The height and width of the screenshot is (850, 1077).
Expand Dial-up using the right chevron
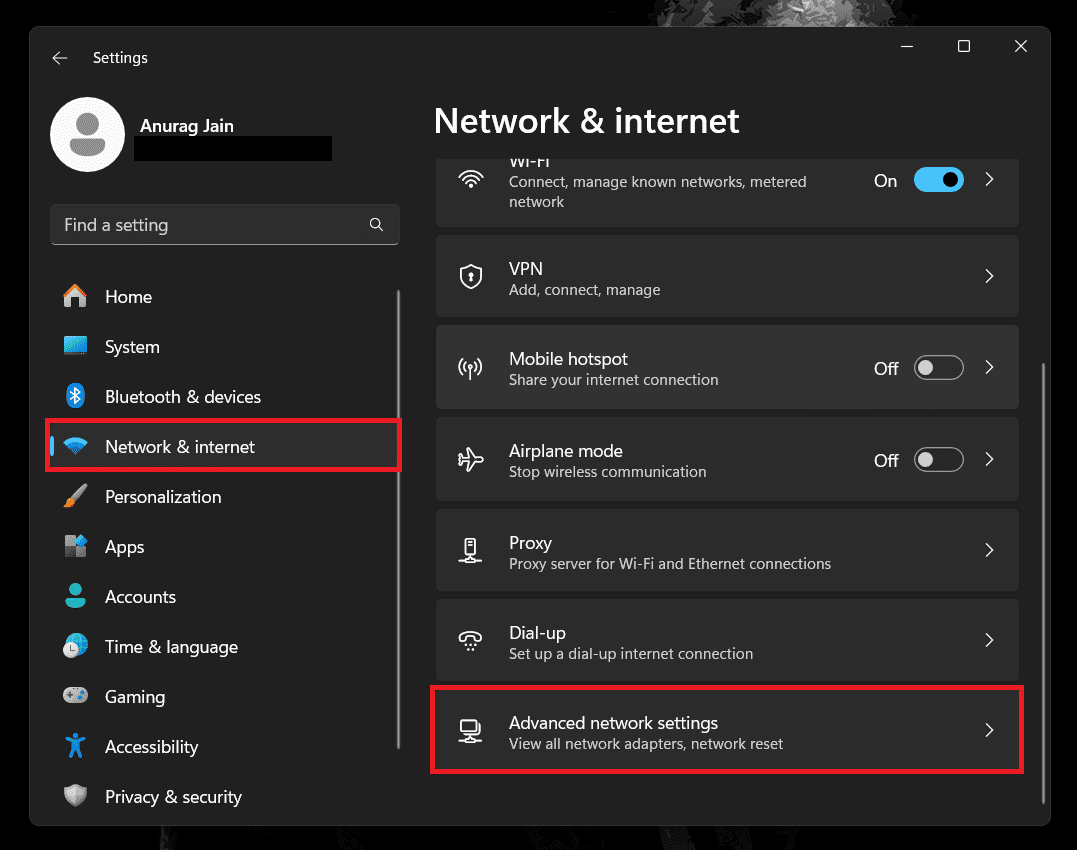989,640
